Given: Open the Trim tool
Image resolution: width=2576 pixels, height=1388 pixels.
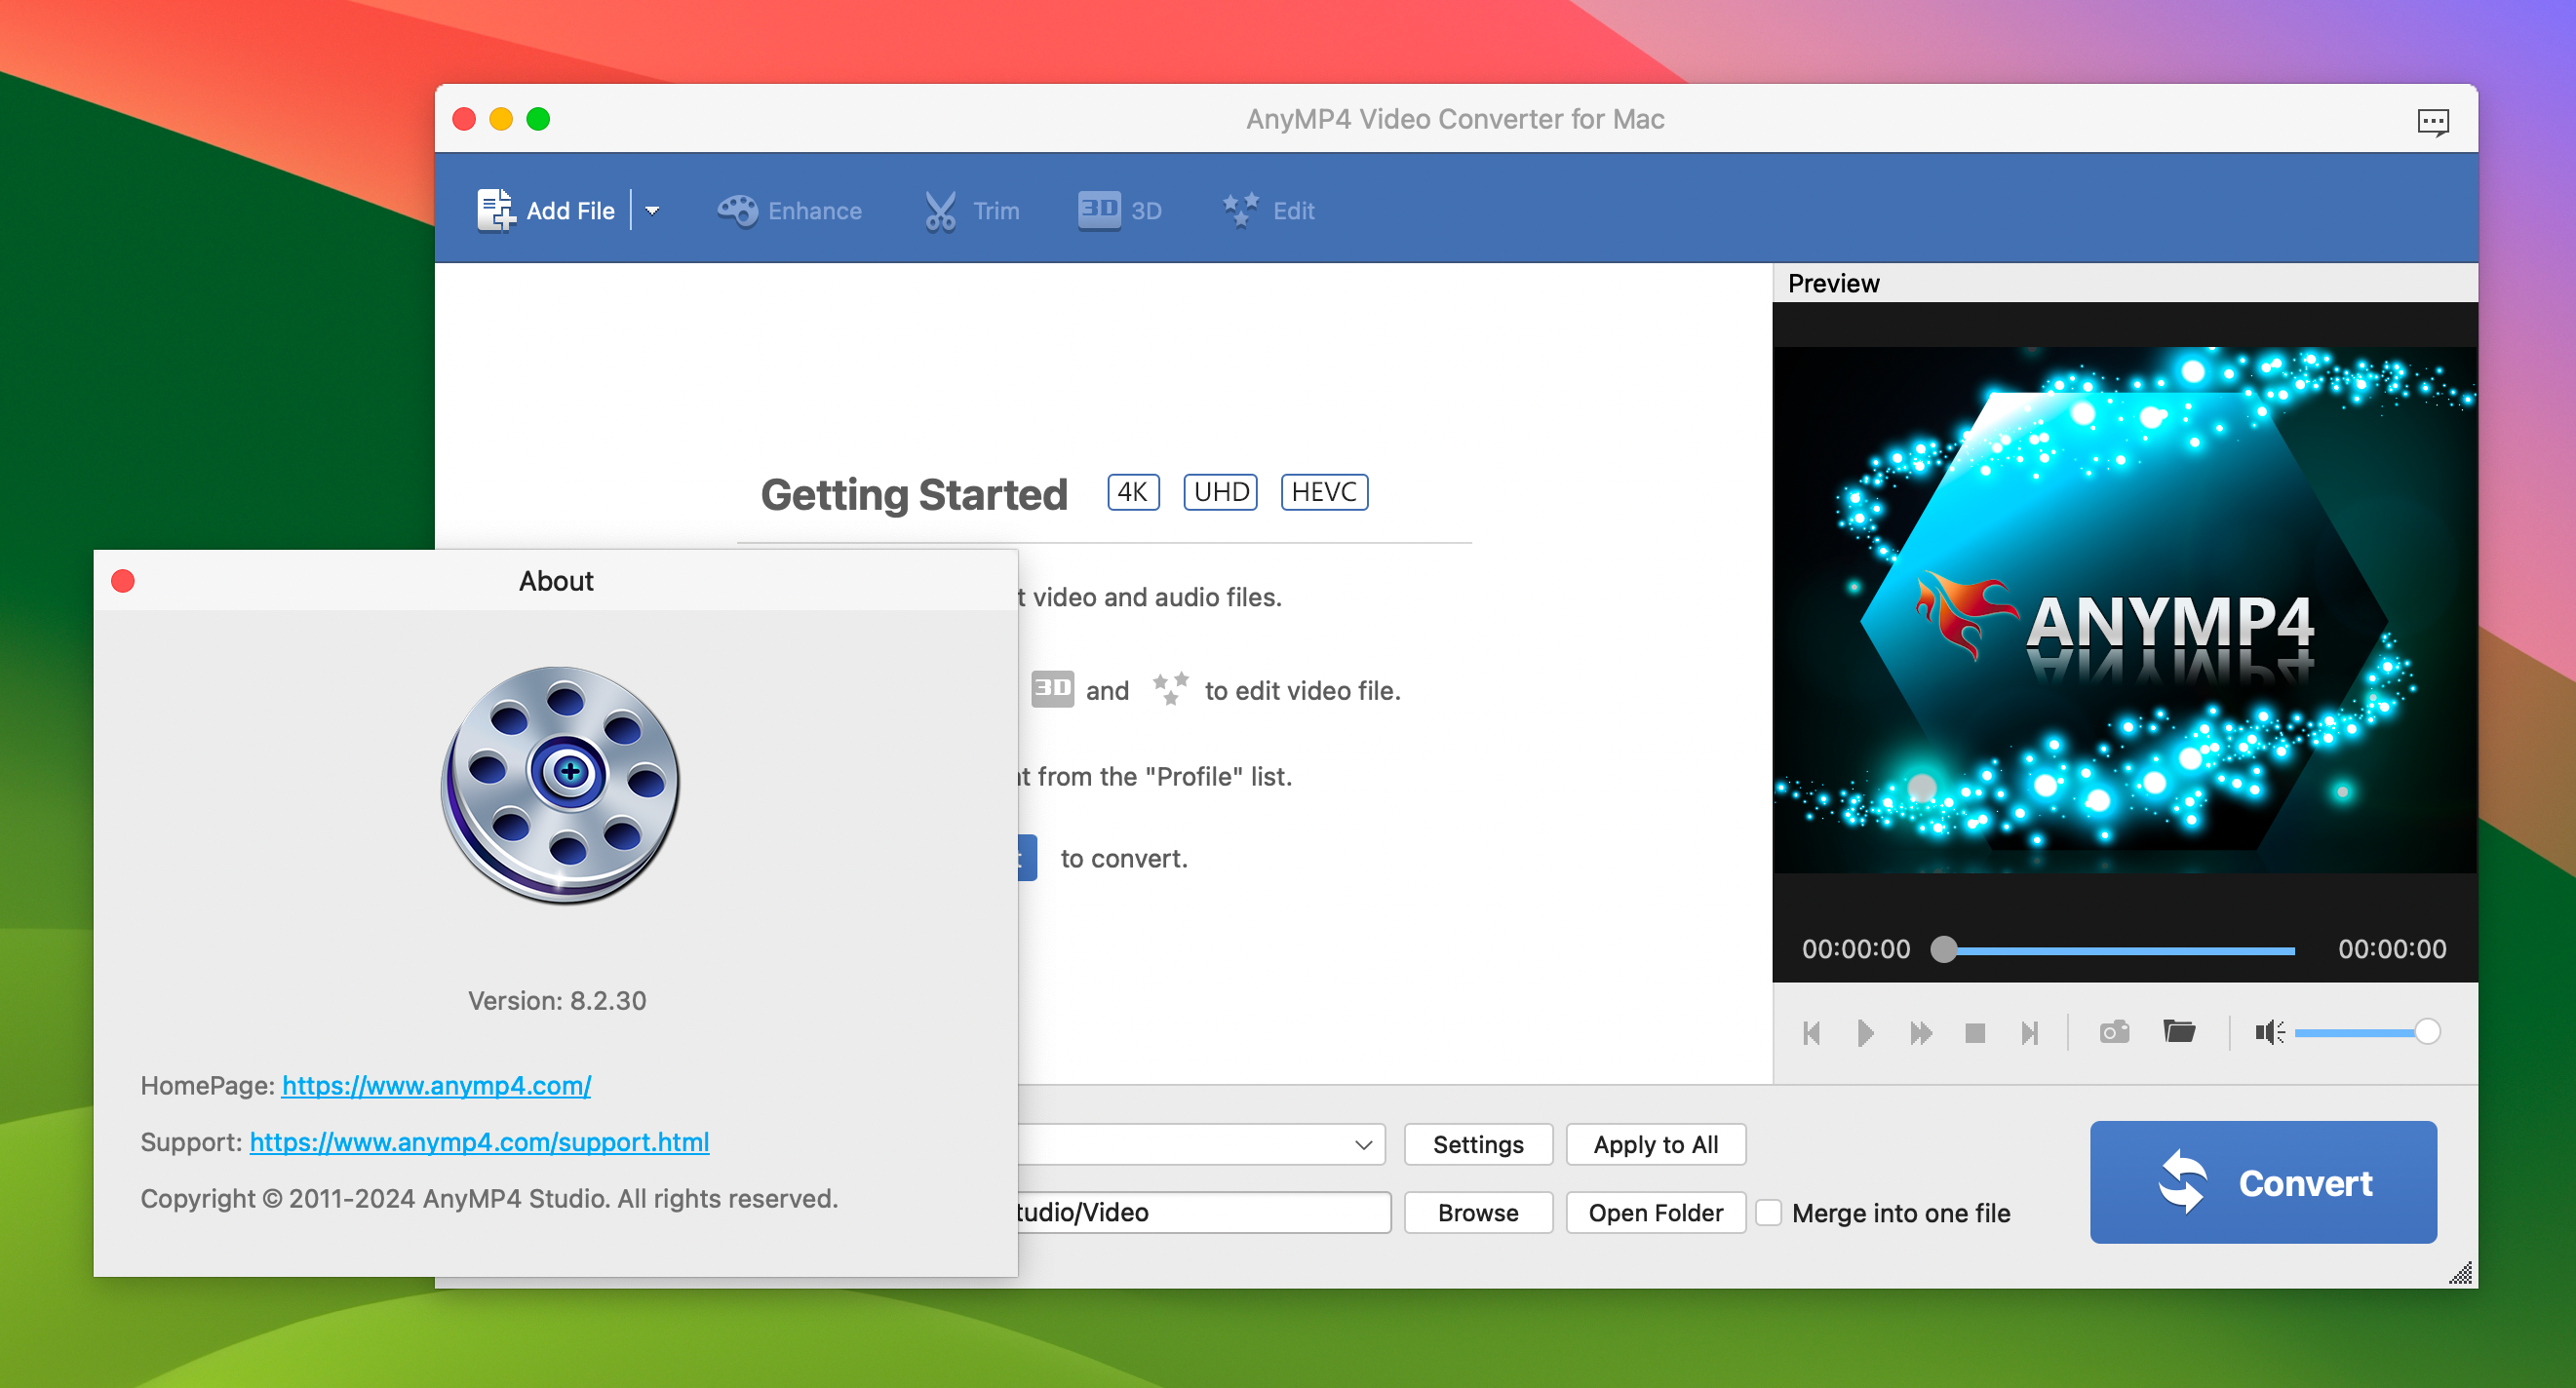Looking at the screenshot, I should (969, 210).
